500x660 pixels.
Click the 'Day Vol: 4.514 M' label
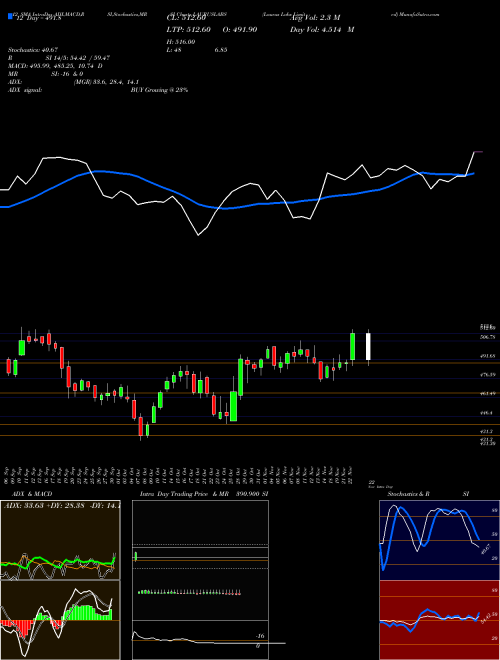322,30
